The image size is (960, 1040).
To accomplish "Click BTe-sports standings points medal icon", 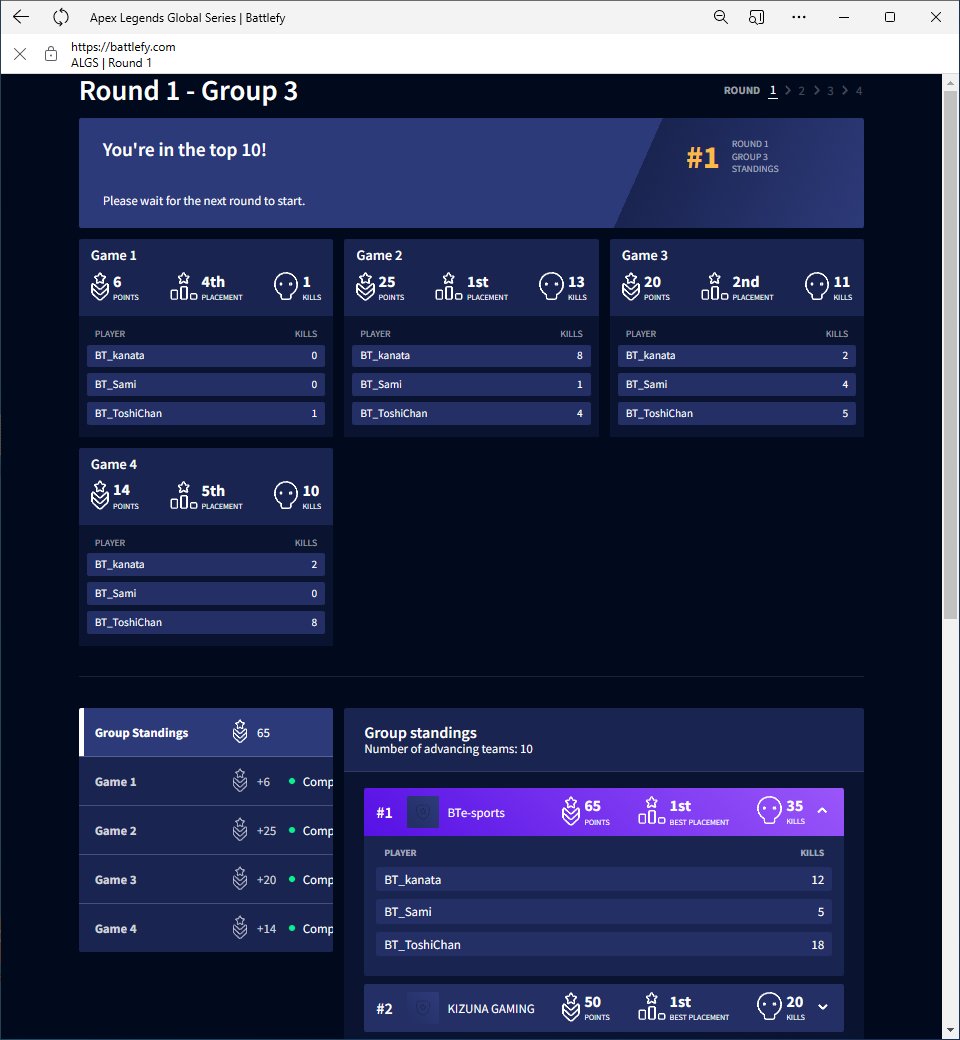I will pyautogui.click(x=571, y=811).
